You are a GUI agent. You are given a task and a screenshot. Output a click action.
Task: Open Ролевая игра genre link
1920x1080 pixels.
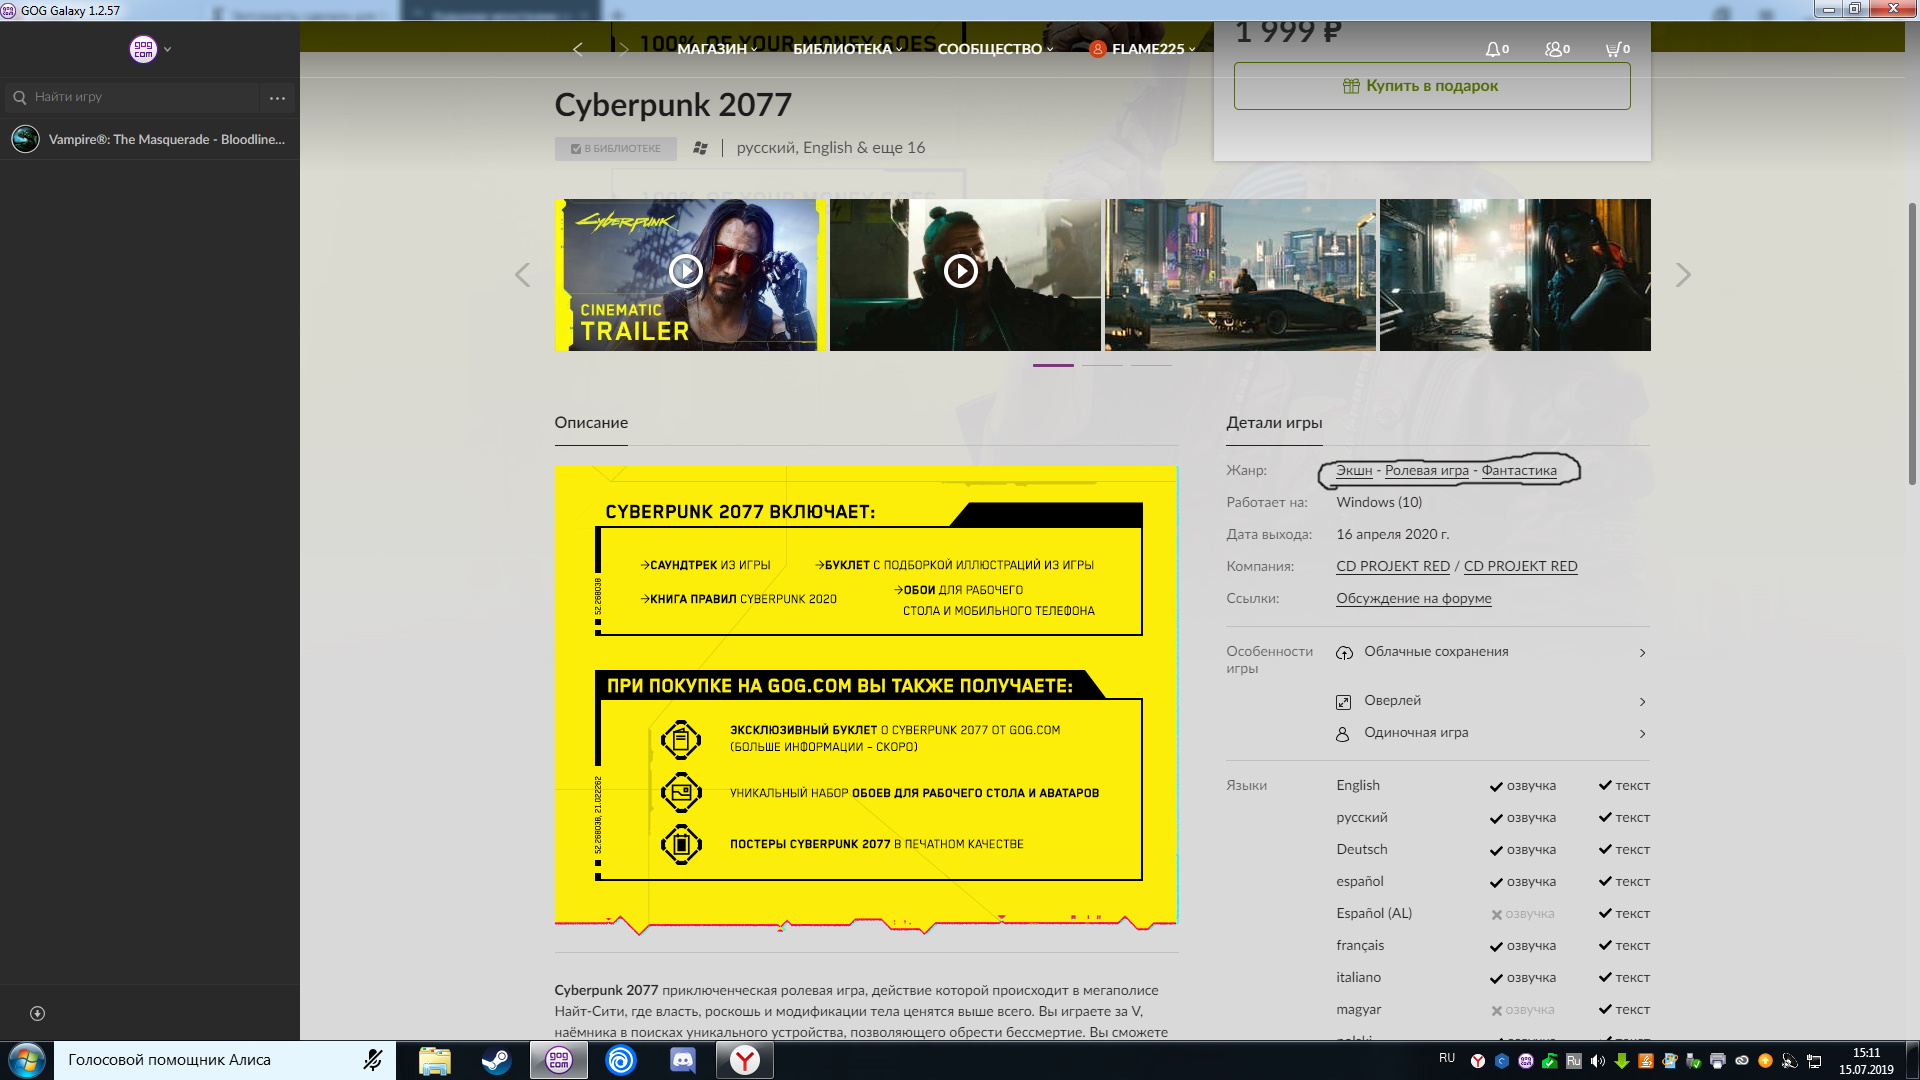[x=1427, y=470]
